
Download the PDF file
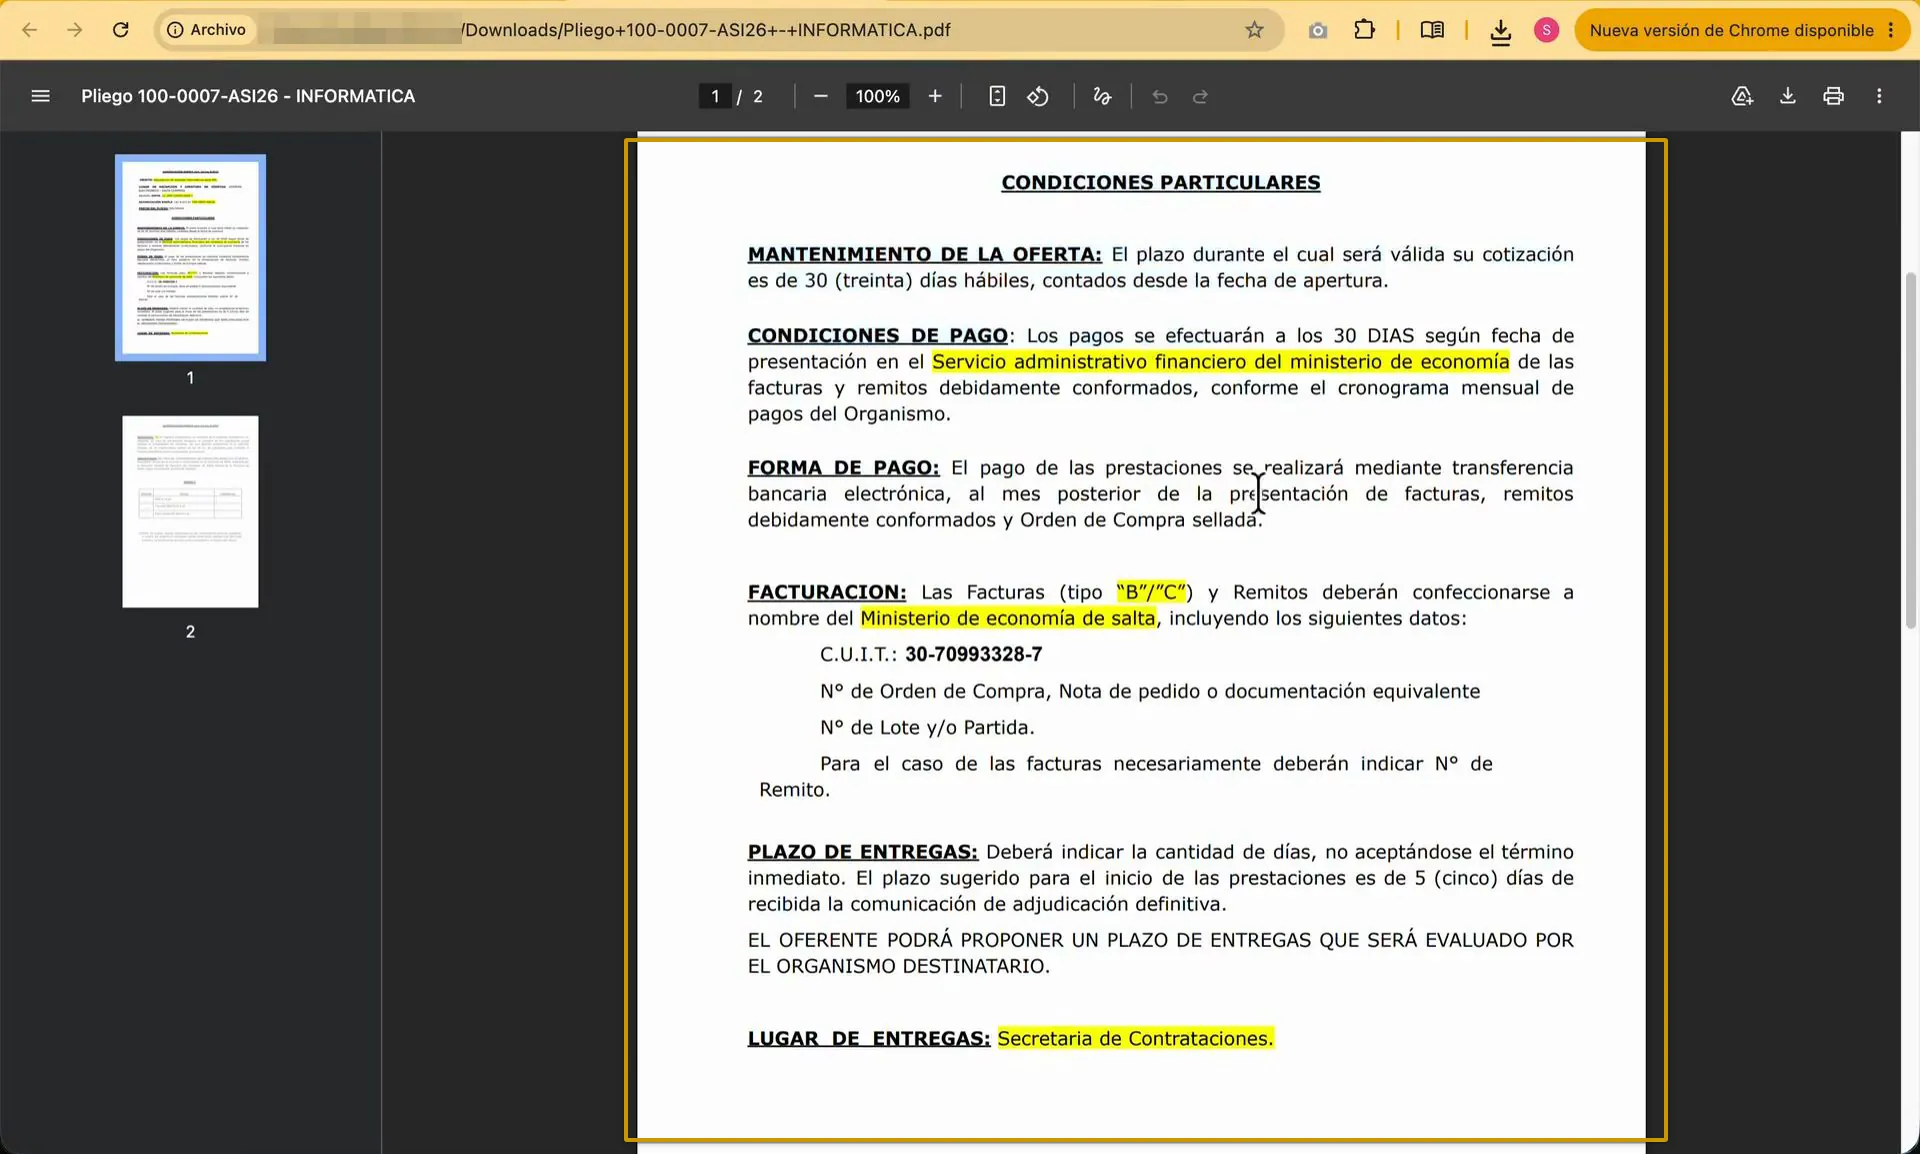pyautogui.click(x=1788, y=96)
